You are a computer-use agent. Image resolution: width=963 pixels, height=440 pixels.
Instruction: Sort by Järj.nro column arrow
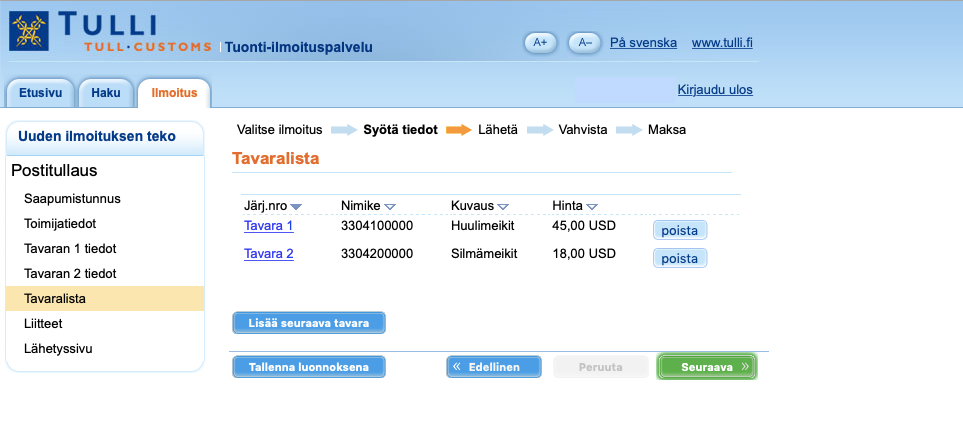pos(296,207)
